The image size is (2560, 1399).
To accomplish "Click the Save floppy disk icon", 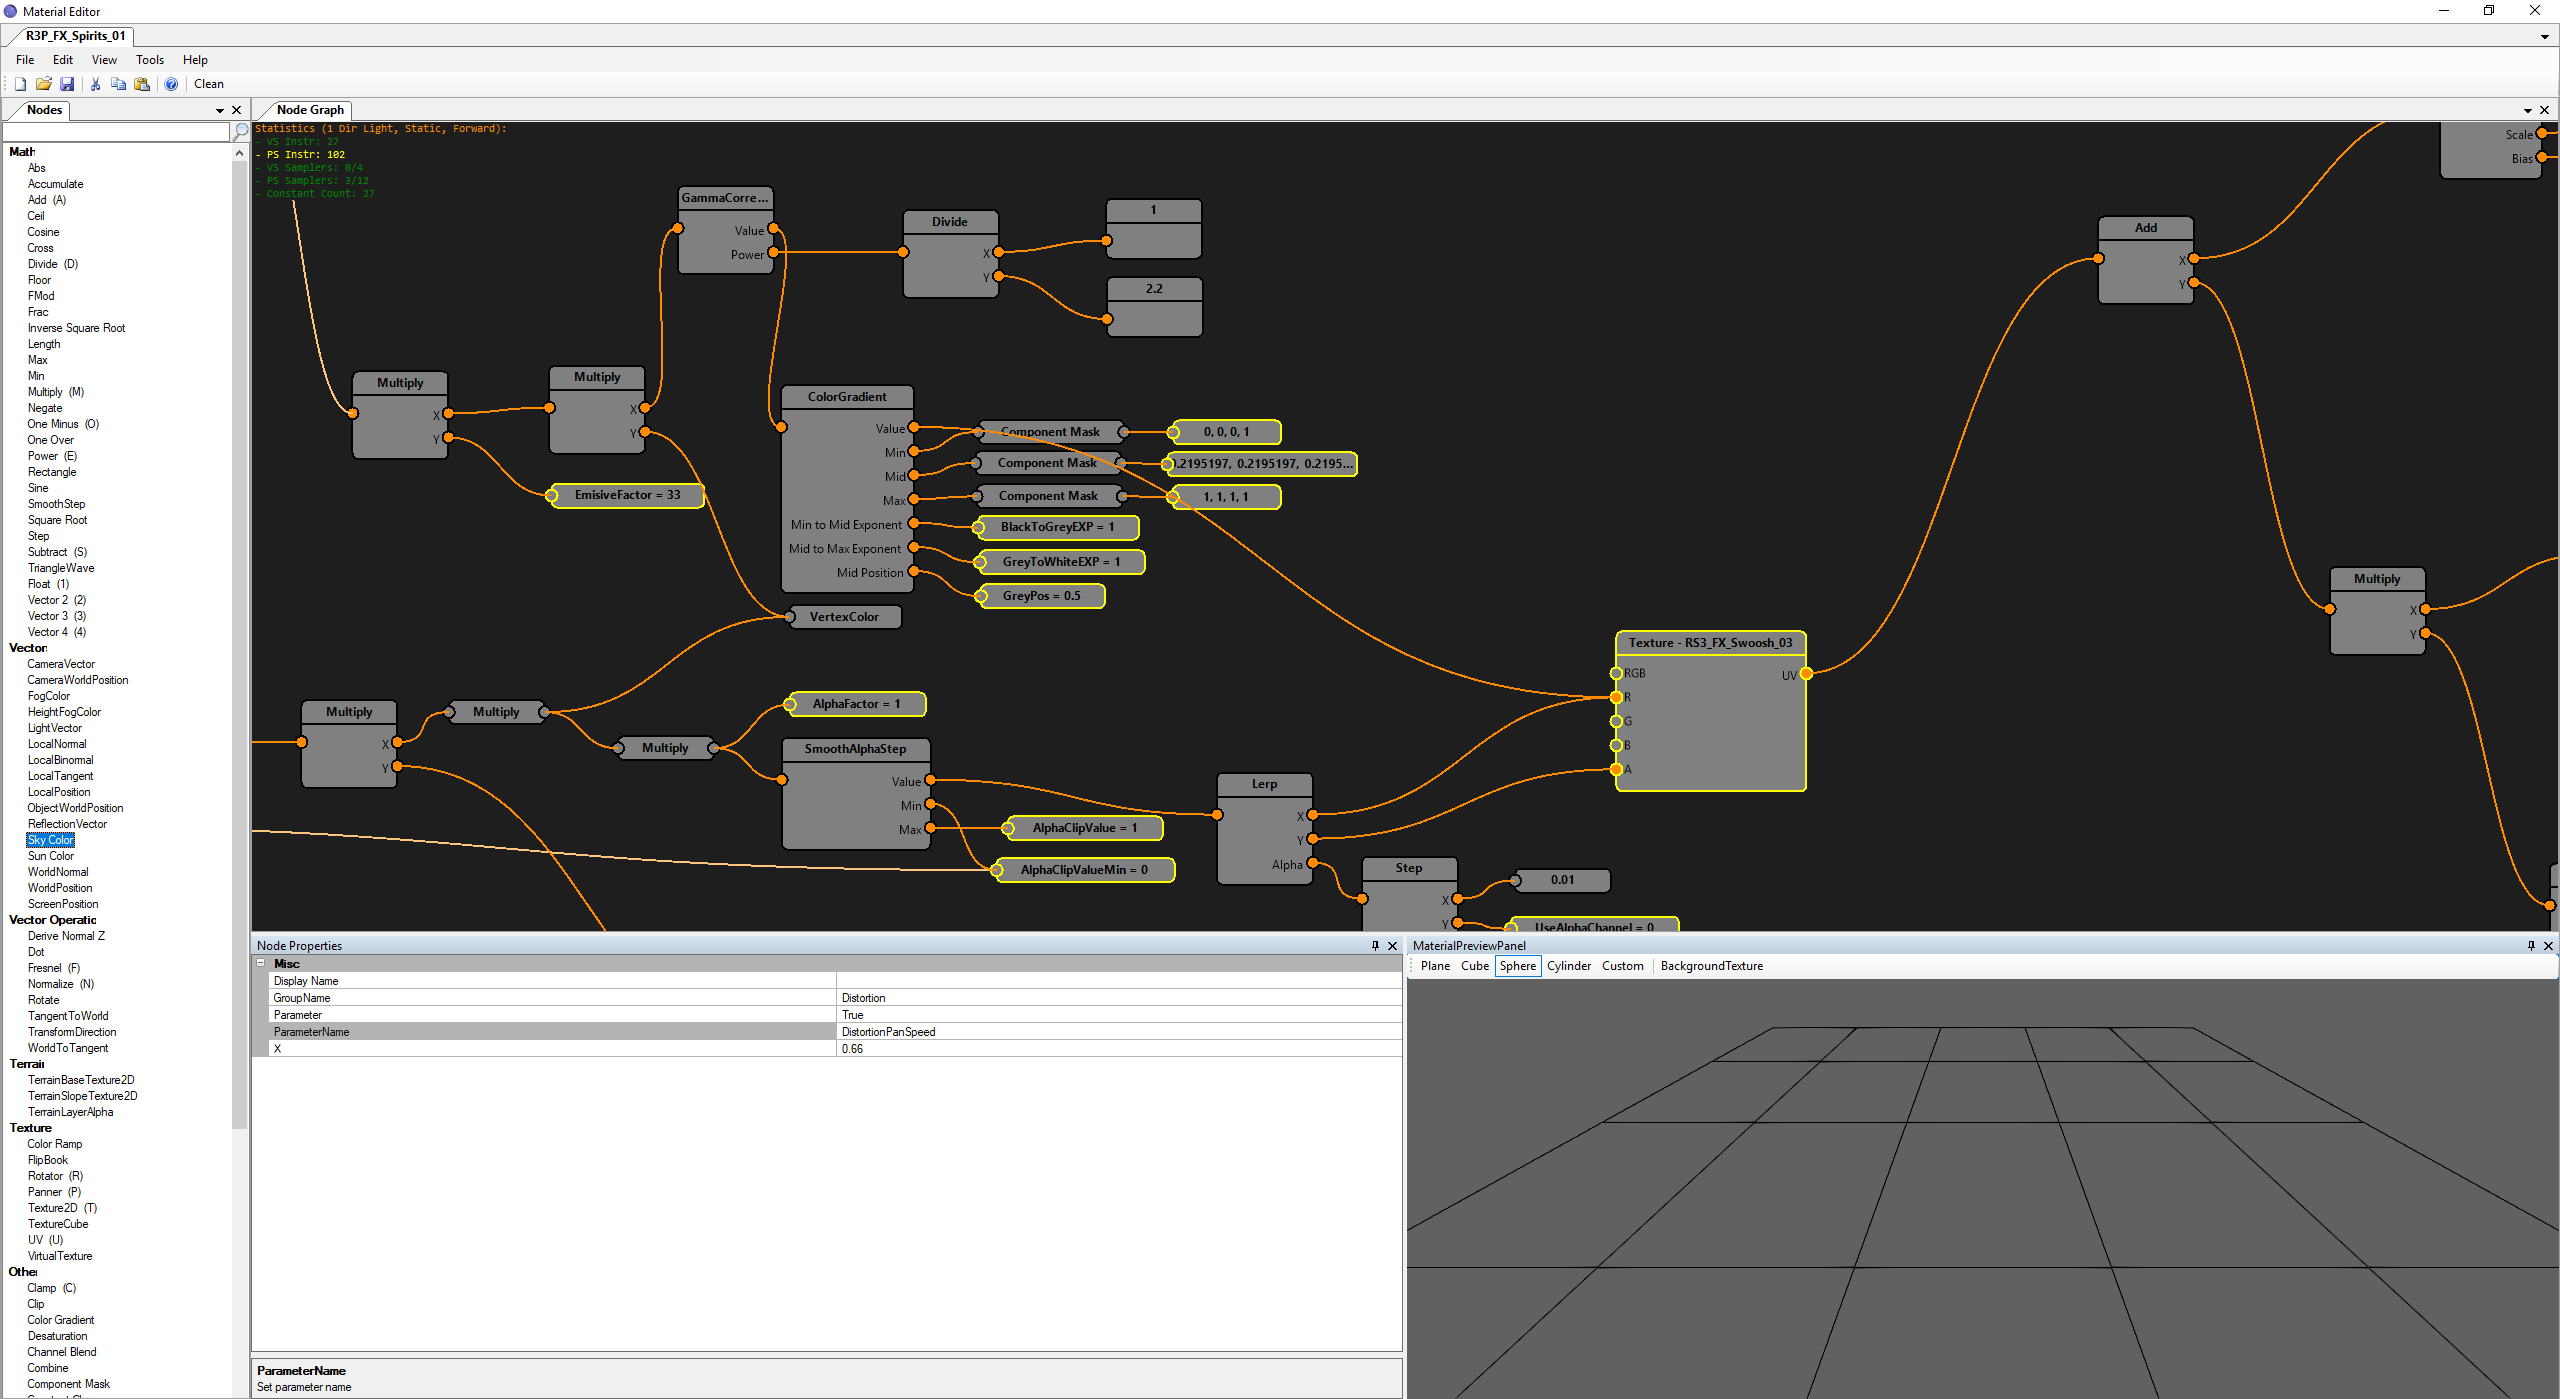I will tap(67, 84).
